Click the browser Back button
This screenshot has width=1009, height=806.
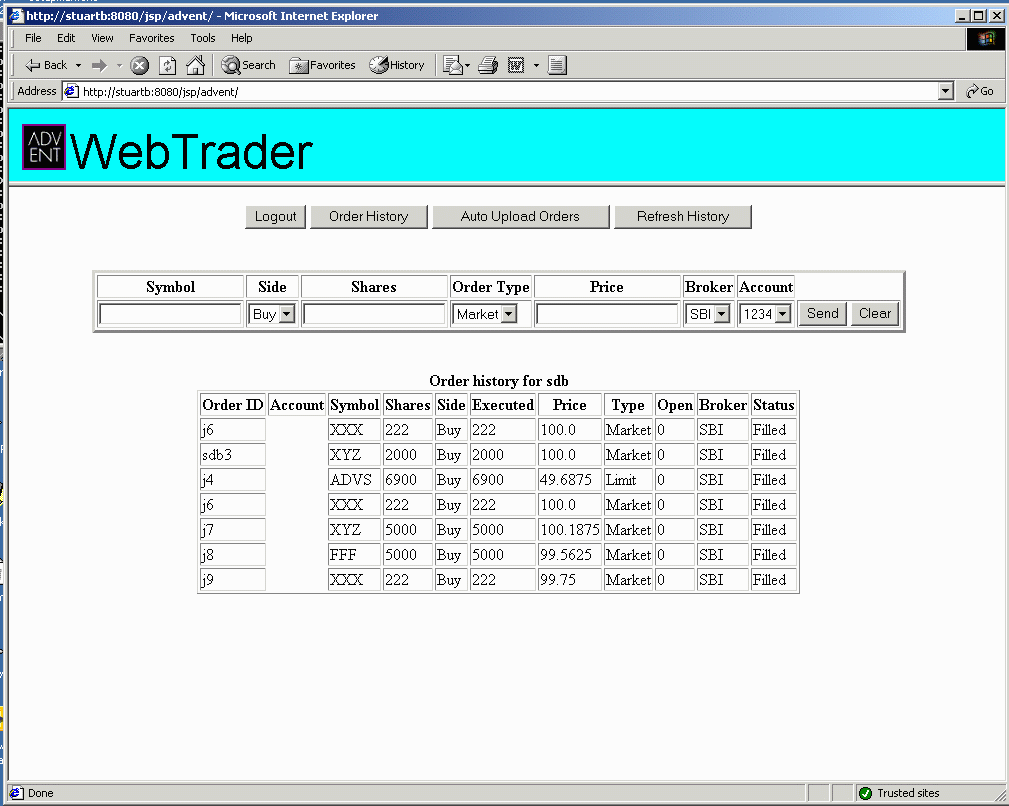pyautogui.click(x=46, y=65)
